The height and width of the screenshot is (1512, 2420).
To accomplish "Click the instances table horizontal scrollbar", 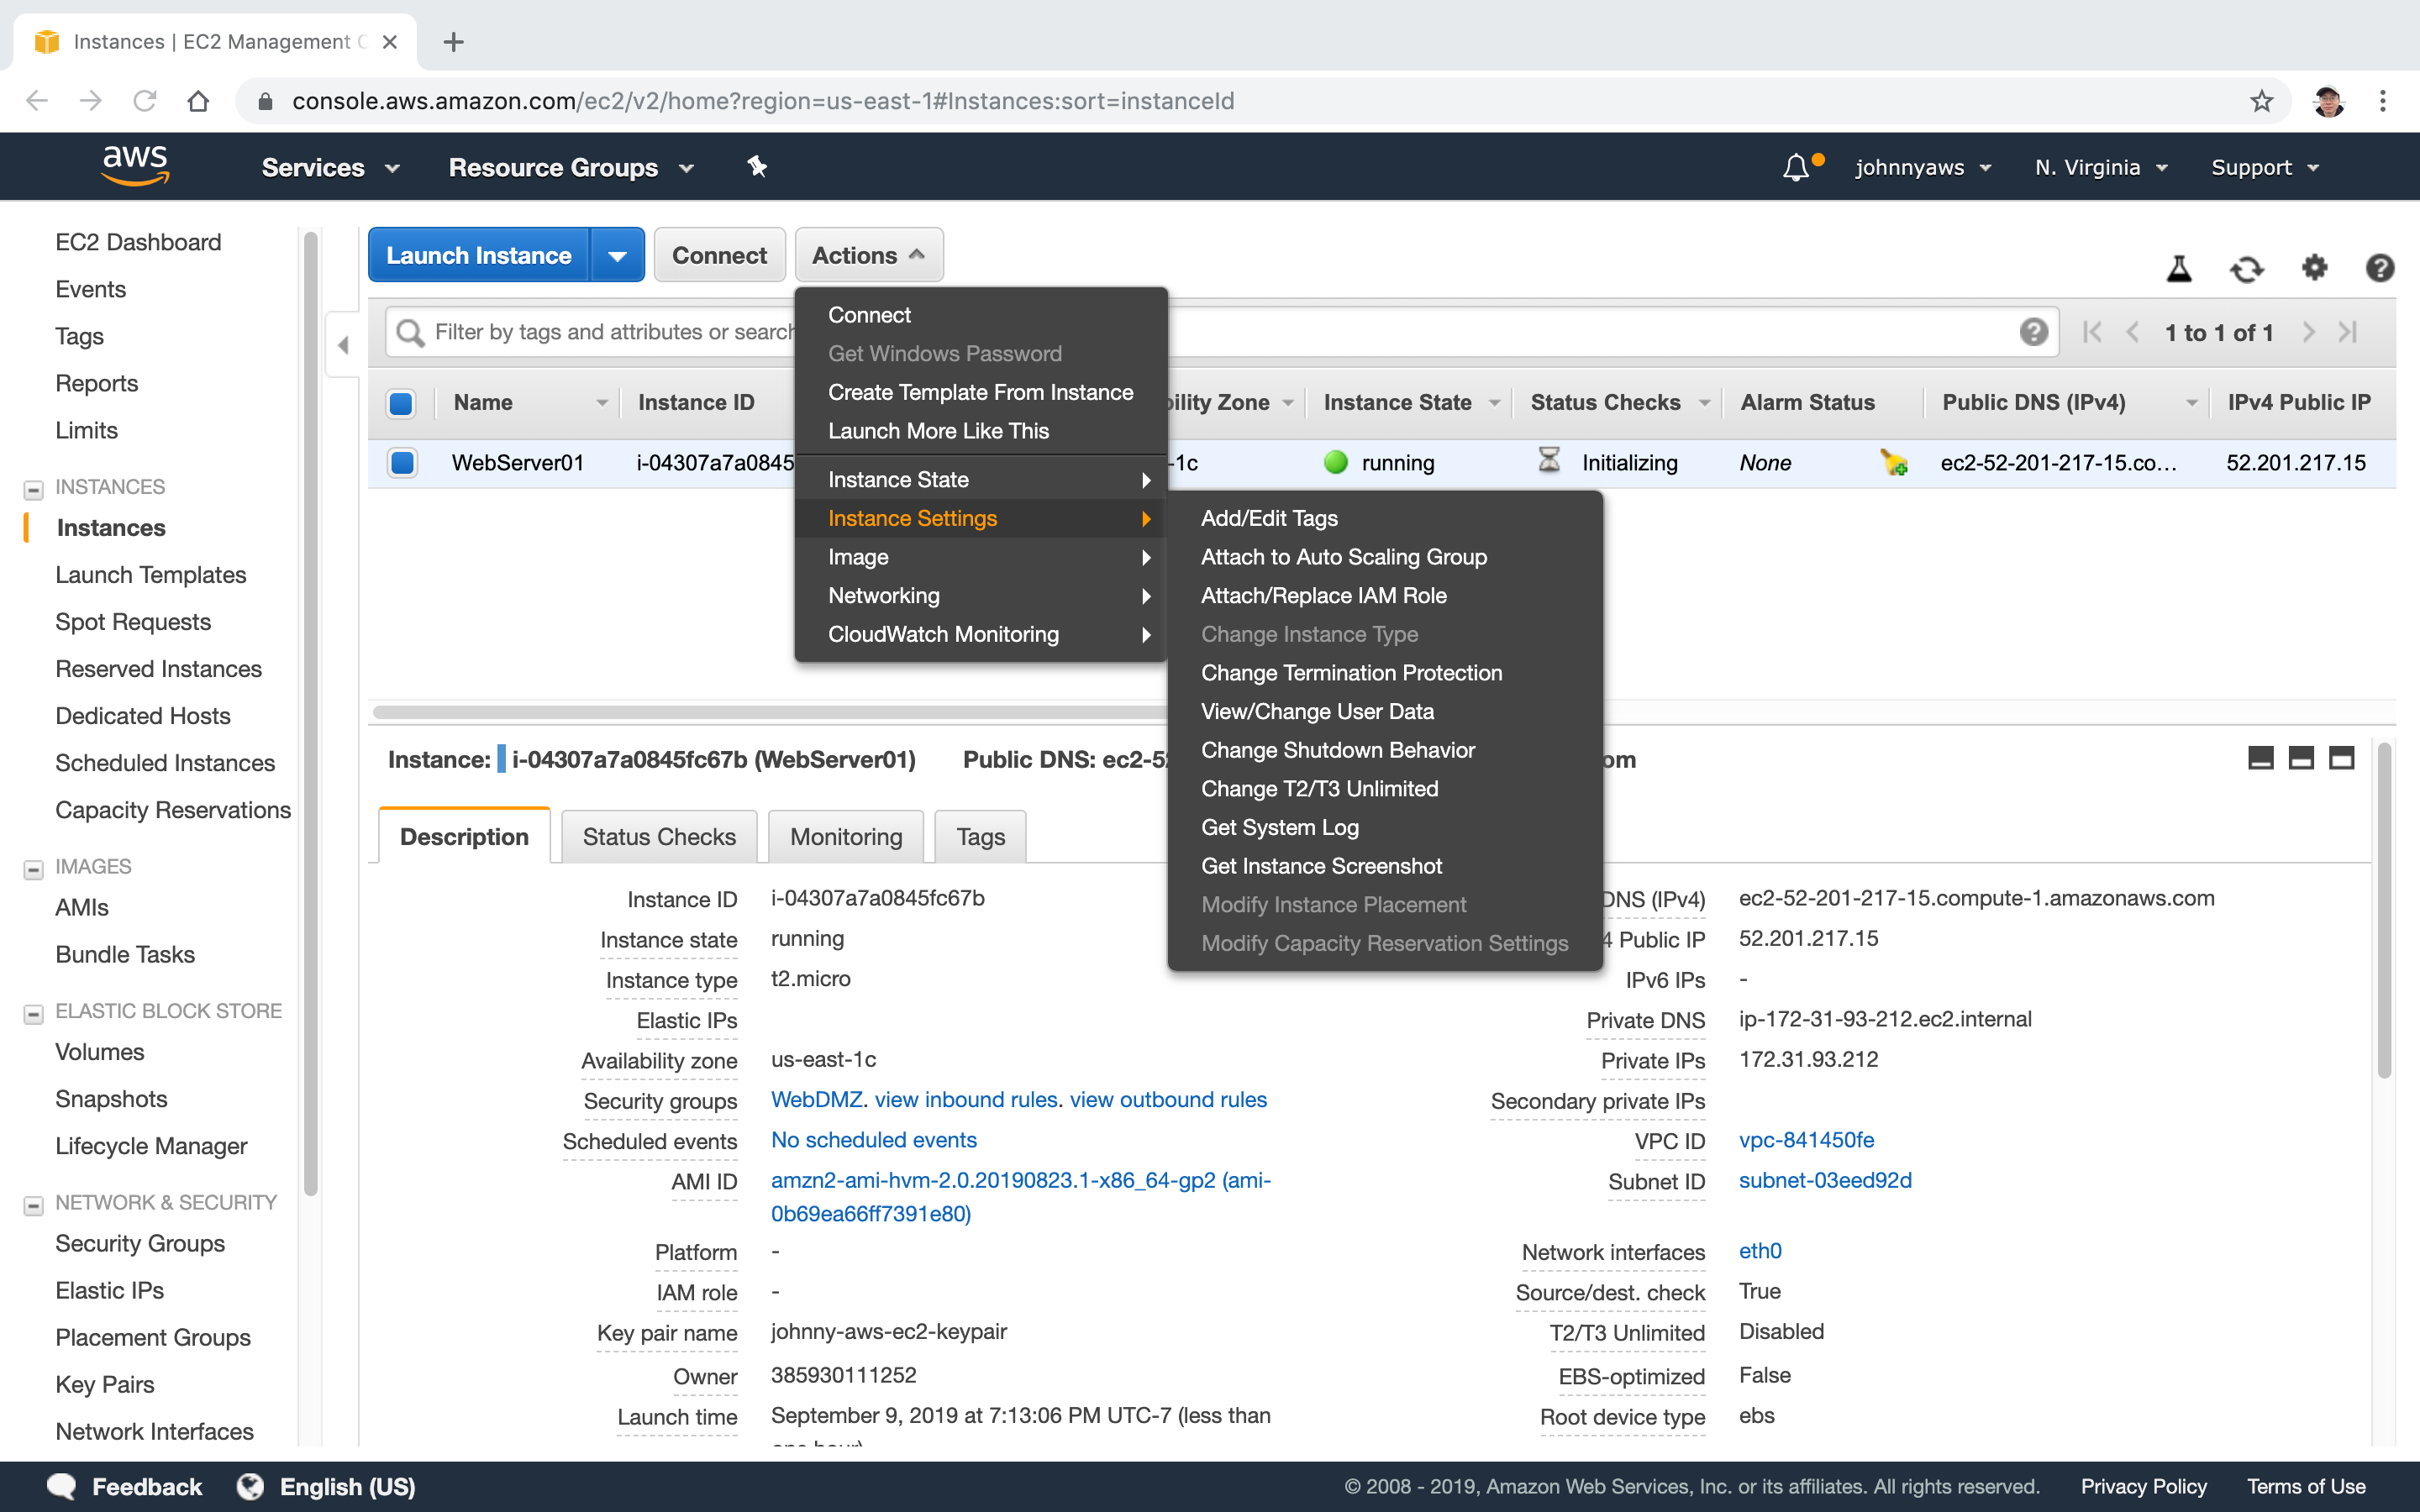I will click(x=770, y=712).
